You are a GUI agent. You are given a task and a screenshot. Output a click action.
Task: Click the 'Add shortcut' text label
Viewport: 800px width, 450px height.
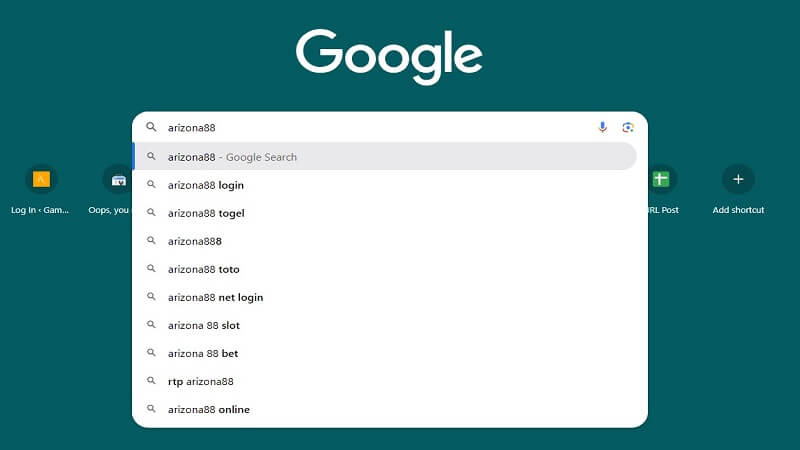tap(738, 210)
